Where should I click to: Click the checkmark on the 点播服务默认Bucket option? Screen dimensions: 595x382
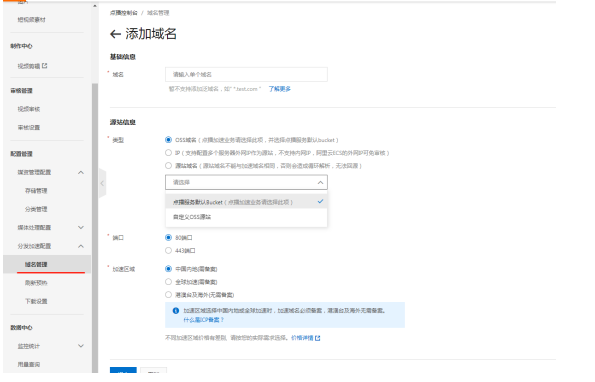(x=320, y=201)
